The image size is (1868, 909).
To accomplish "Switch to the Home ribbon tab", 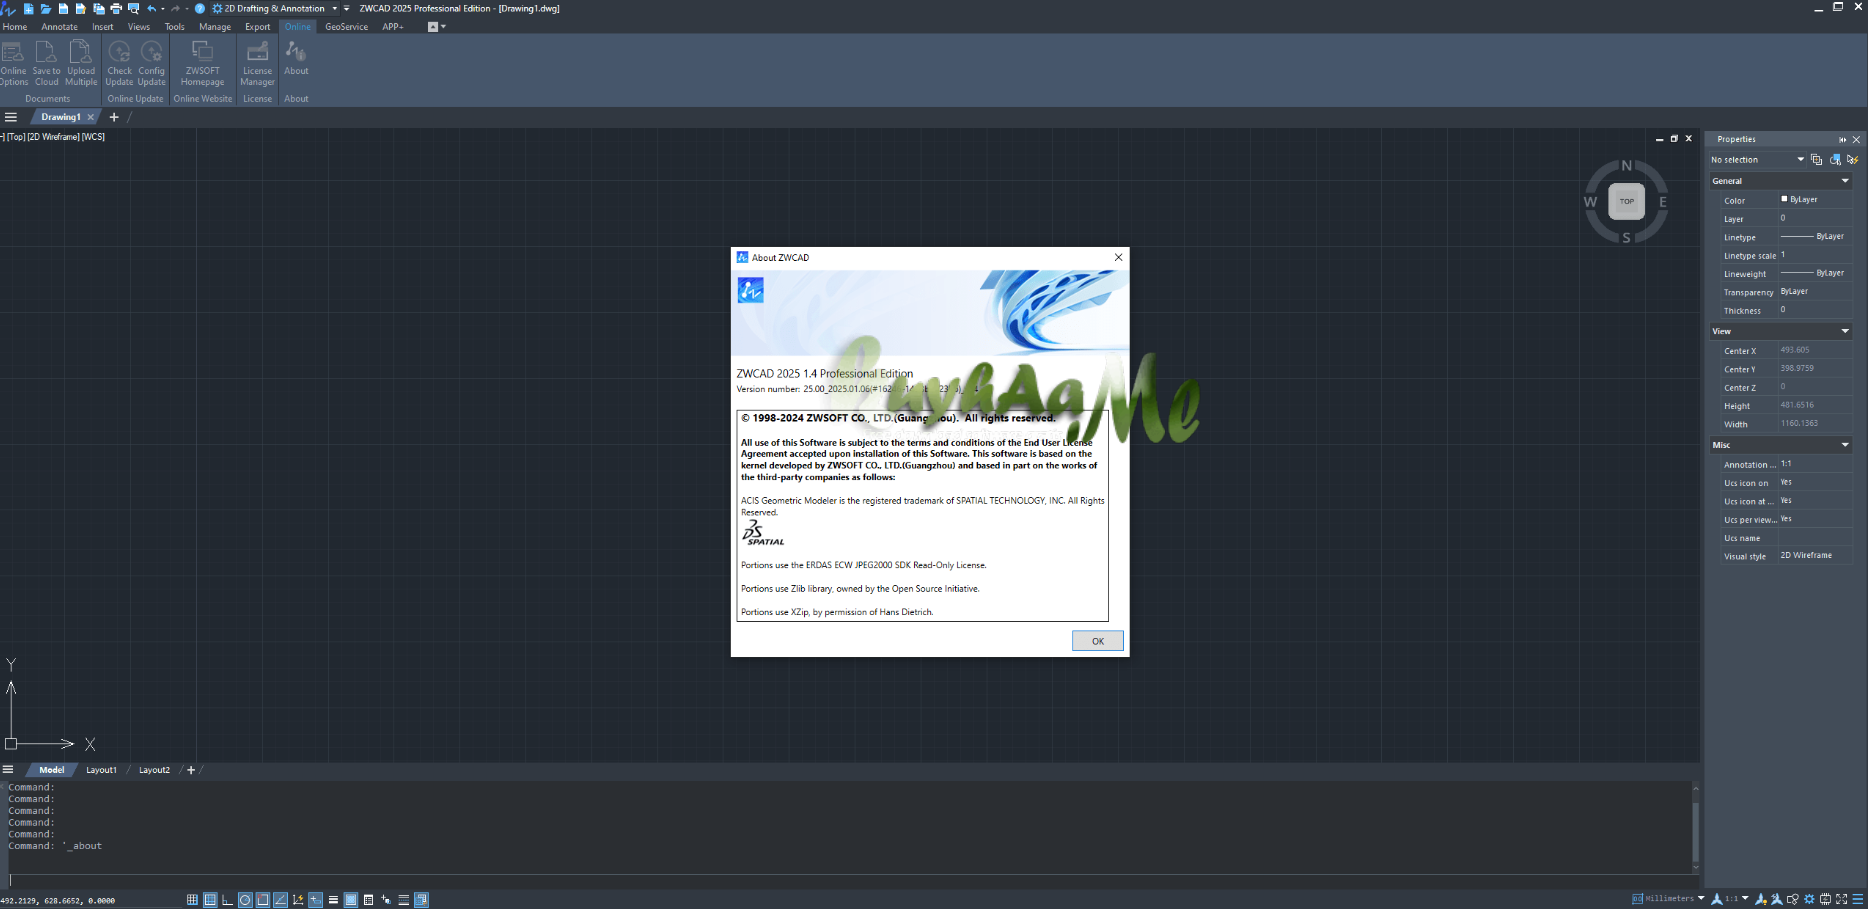I will coord(15,27).
